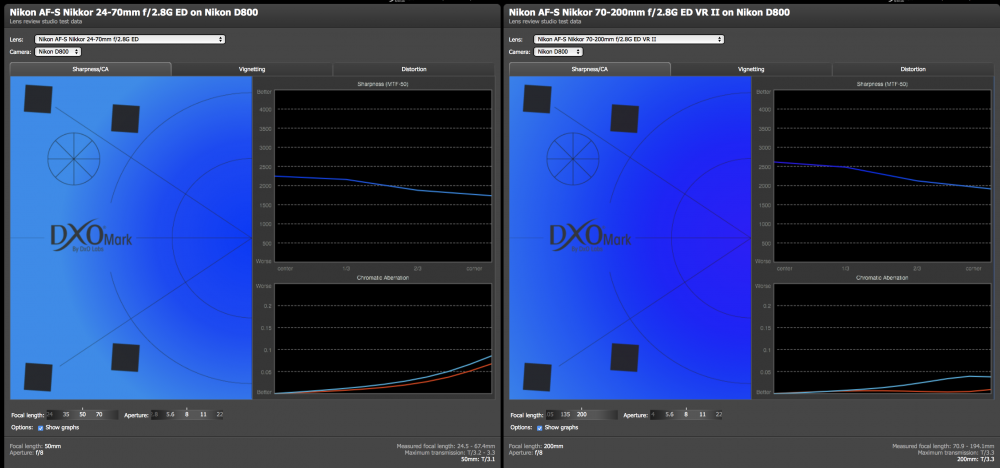Click the 'Focal length: 200mm' status readout
The image size is (1000, 468).
click(536, 446)
